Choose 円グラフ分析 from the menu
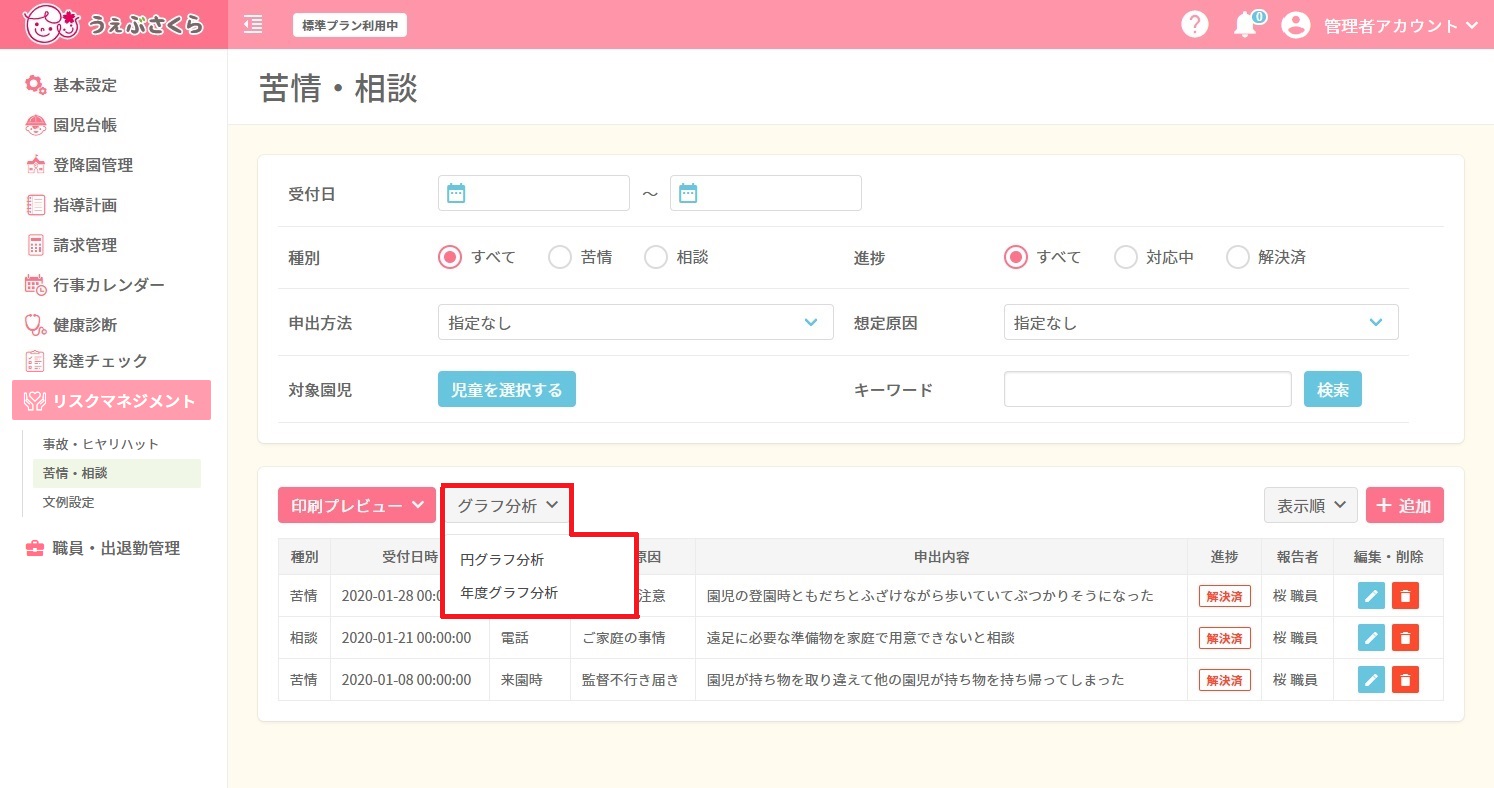The image size is (1494, 788). pos(502,560)
